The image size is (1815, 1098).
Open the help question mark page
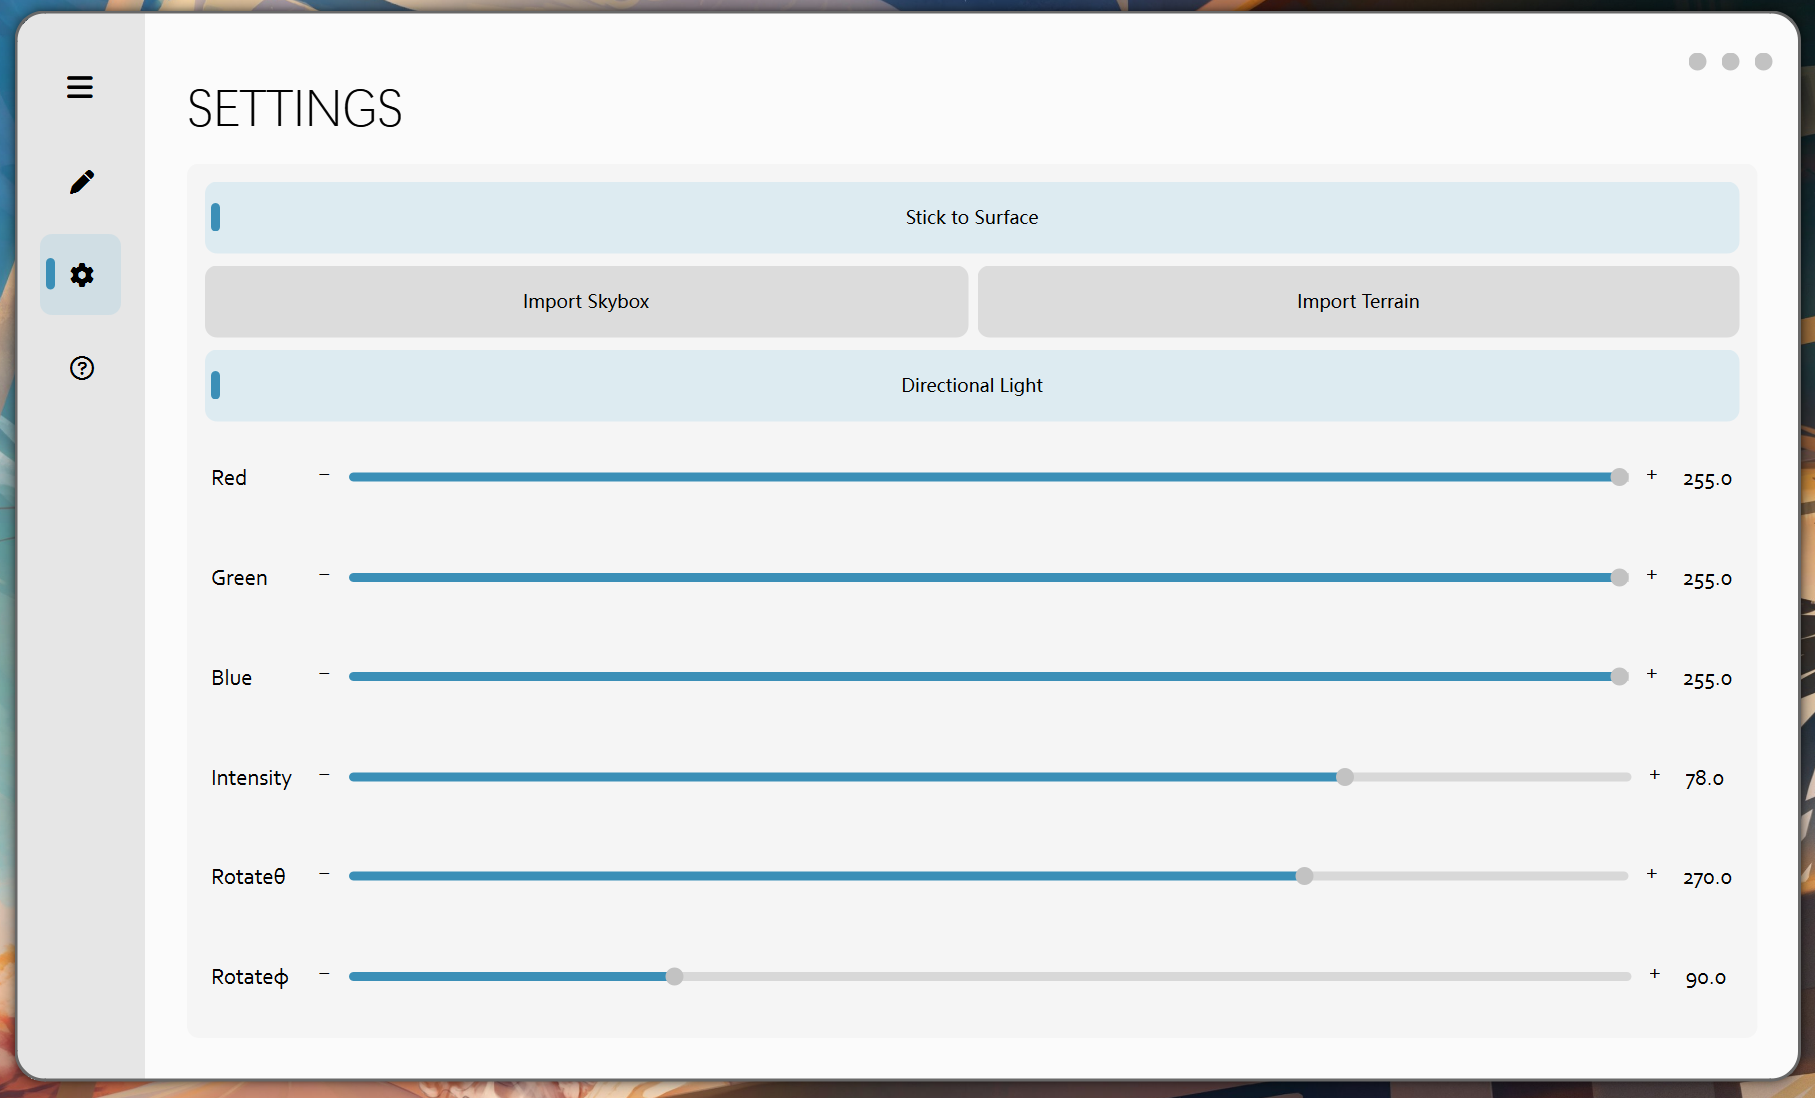(81, 368)
